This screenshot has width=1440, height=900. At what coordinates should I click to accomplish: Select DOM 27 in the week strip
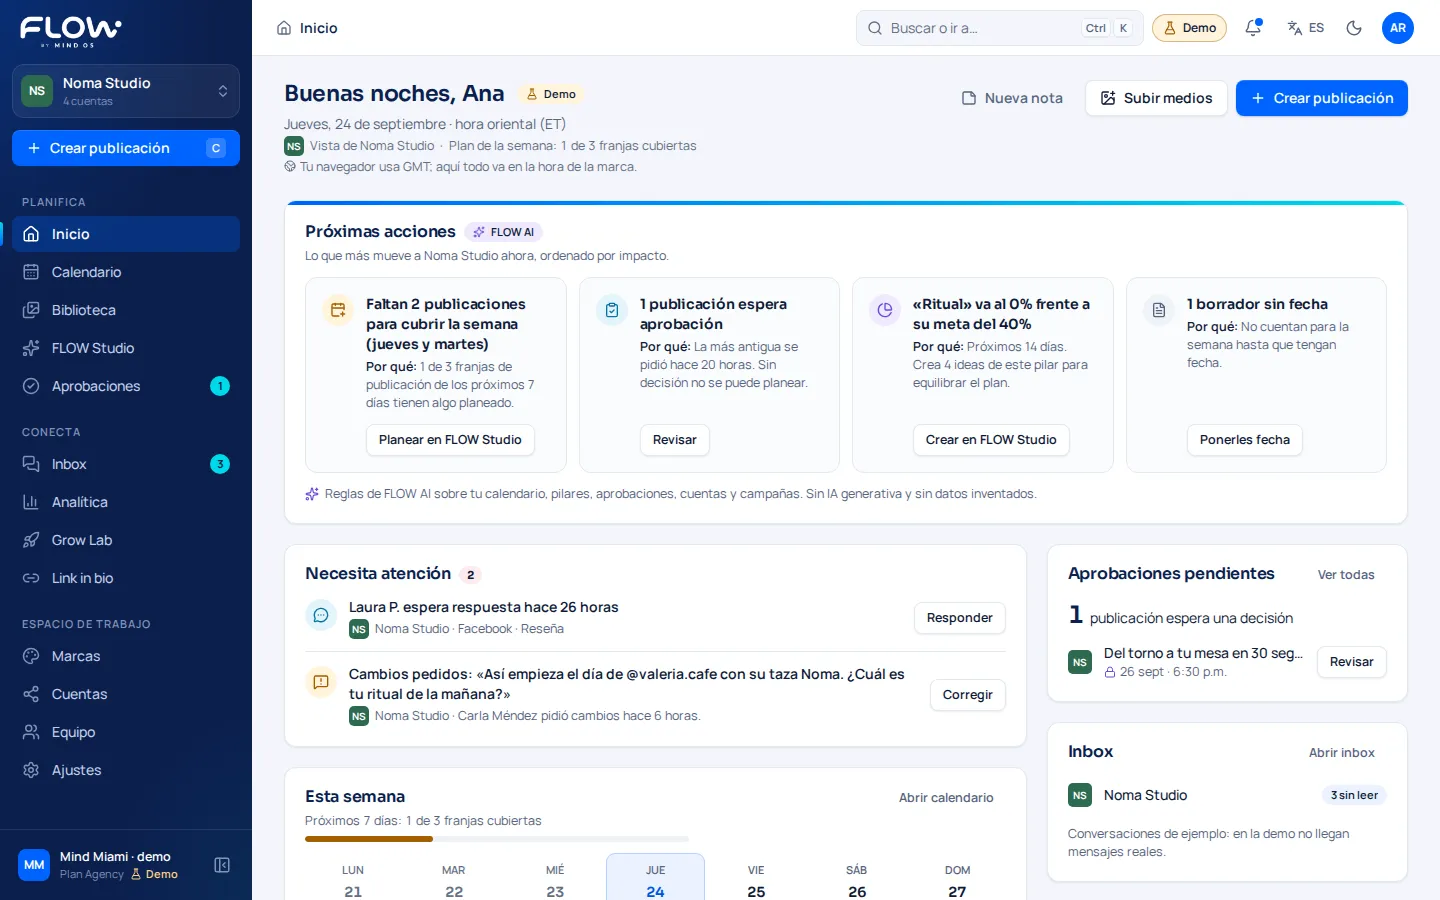point(957,880)
